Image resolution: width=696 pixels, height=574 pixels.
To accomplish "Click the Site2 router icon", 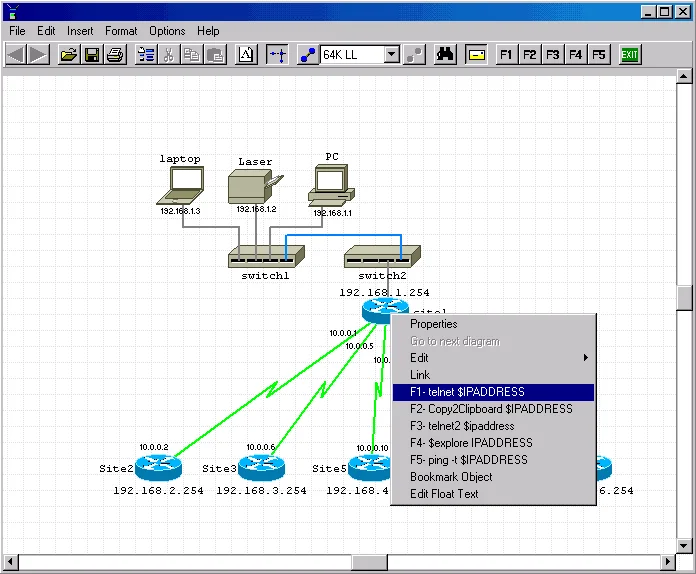I will (158, 468).
